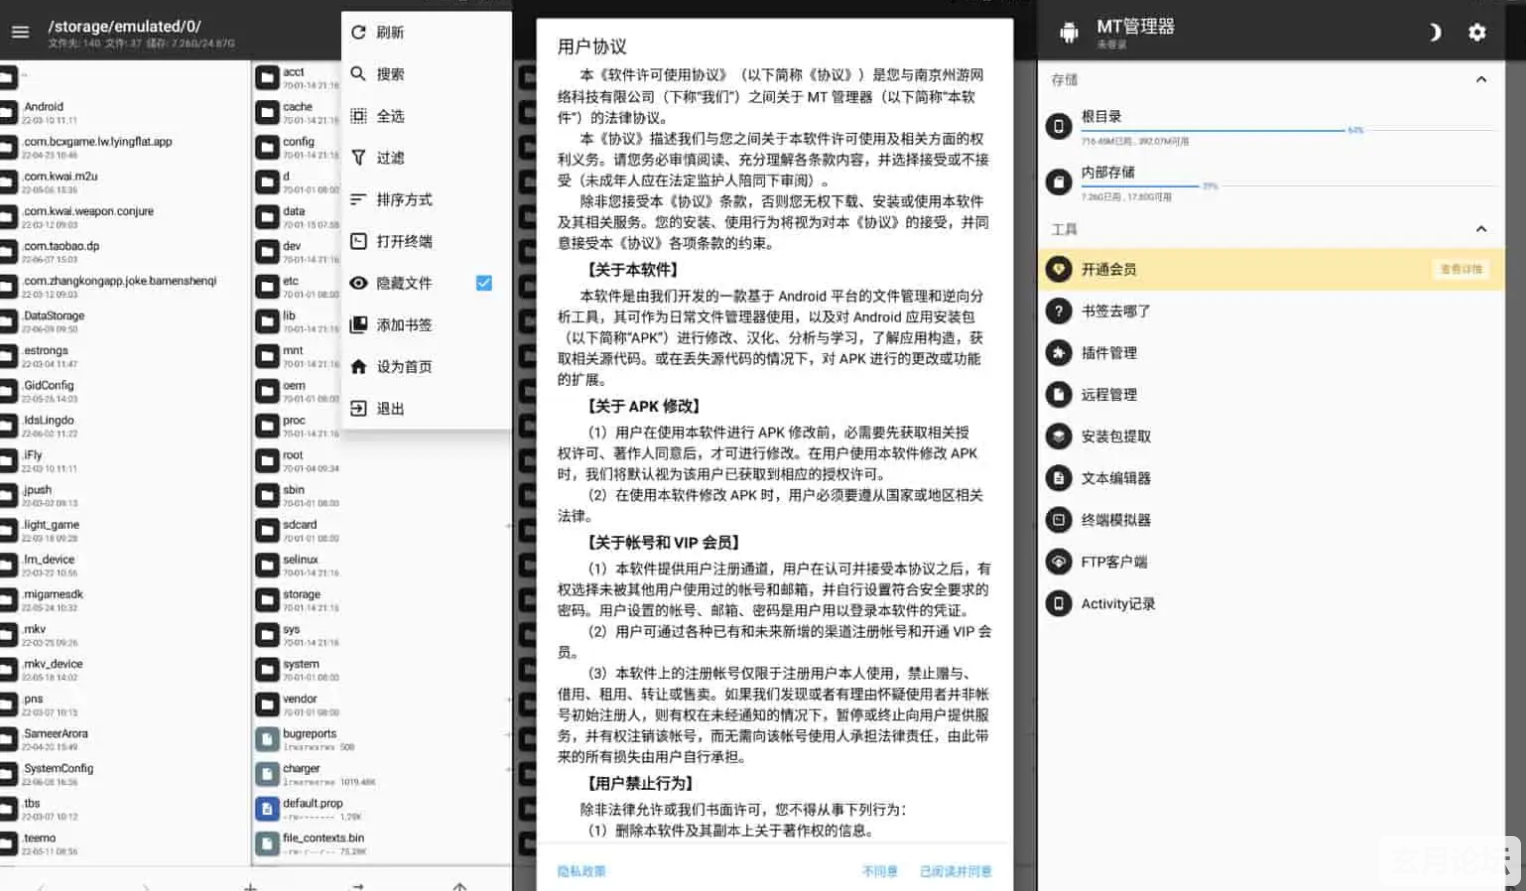
Task: Click the home icon next to 设为首页
Action: [359, 367]
